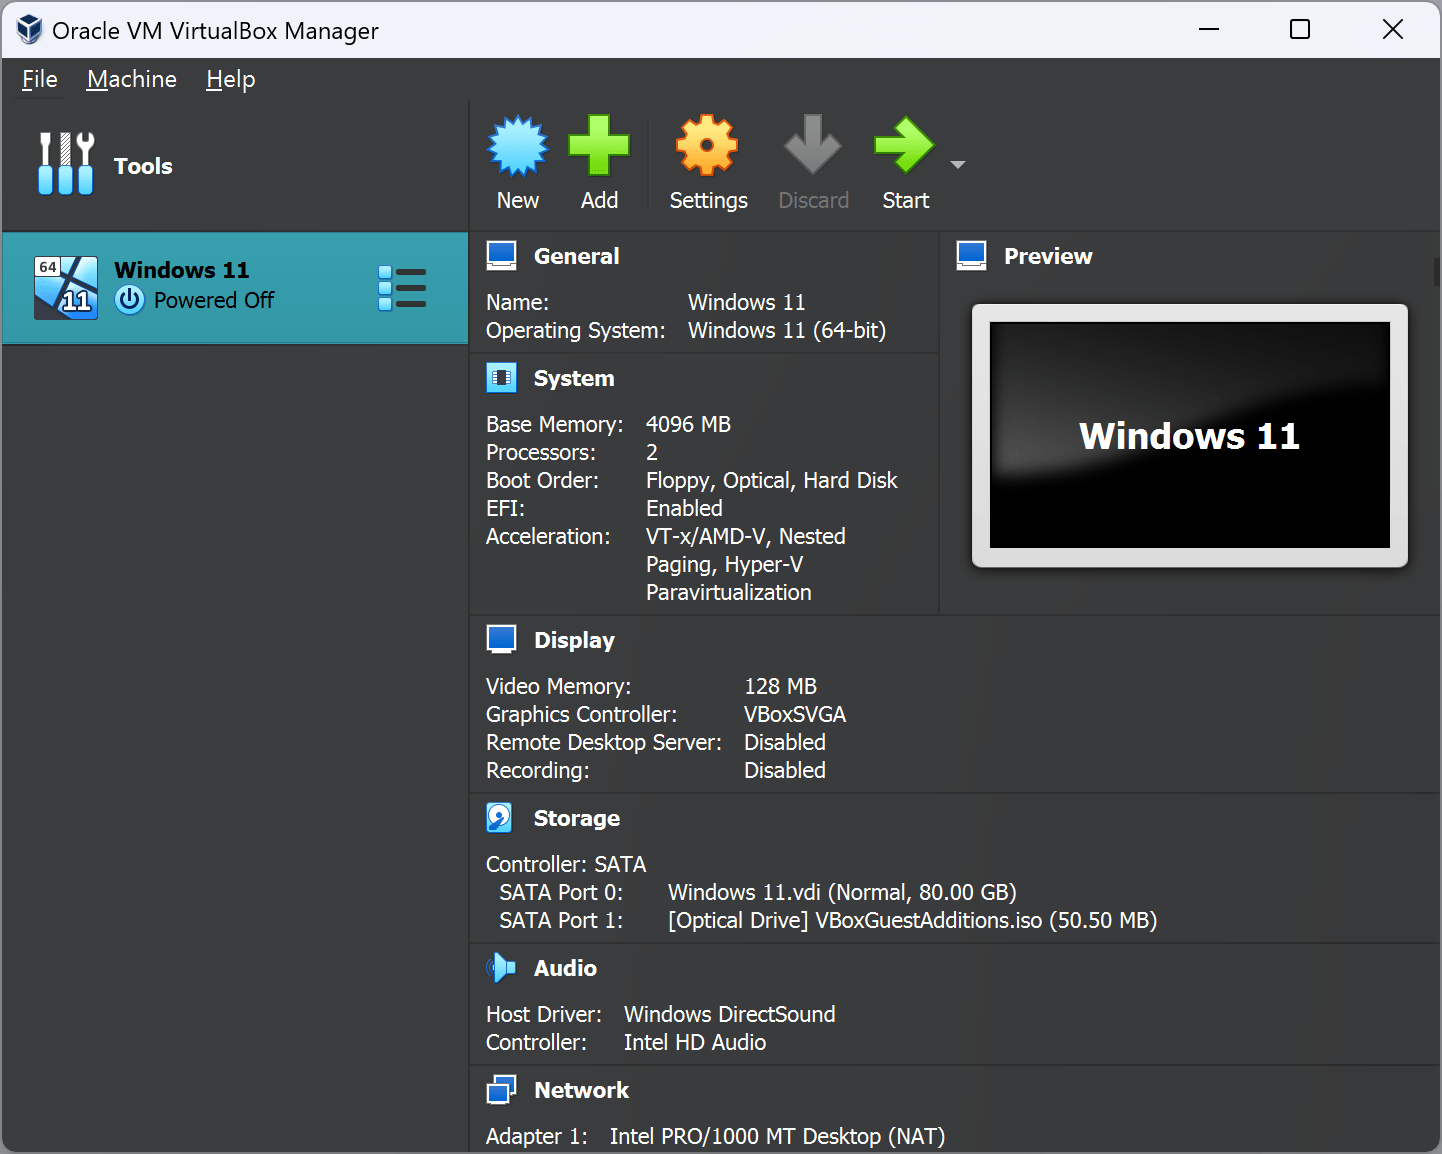Click the Base Memory value 4096 MB
Viewport: 1442px width, 1154px height.
[x=688, y=424]
